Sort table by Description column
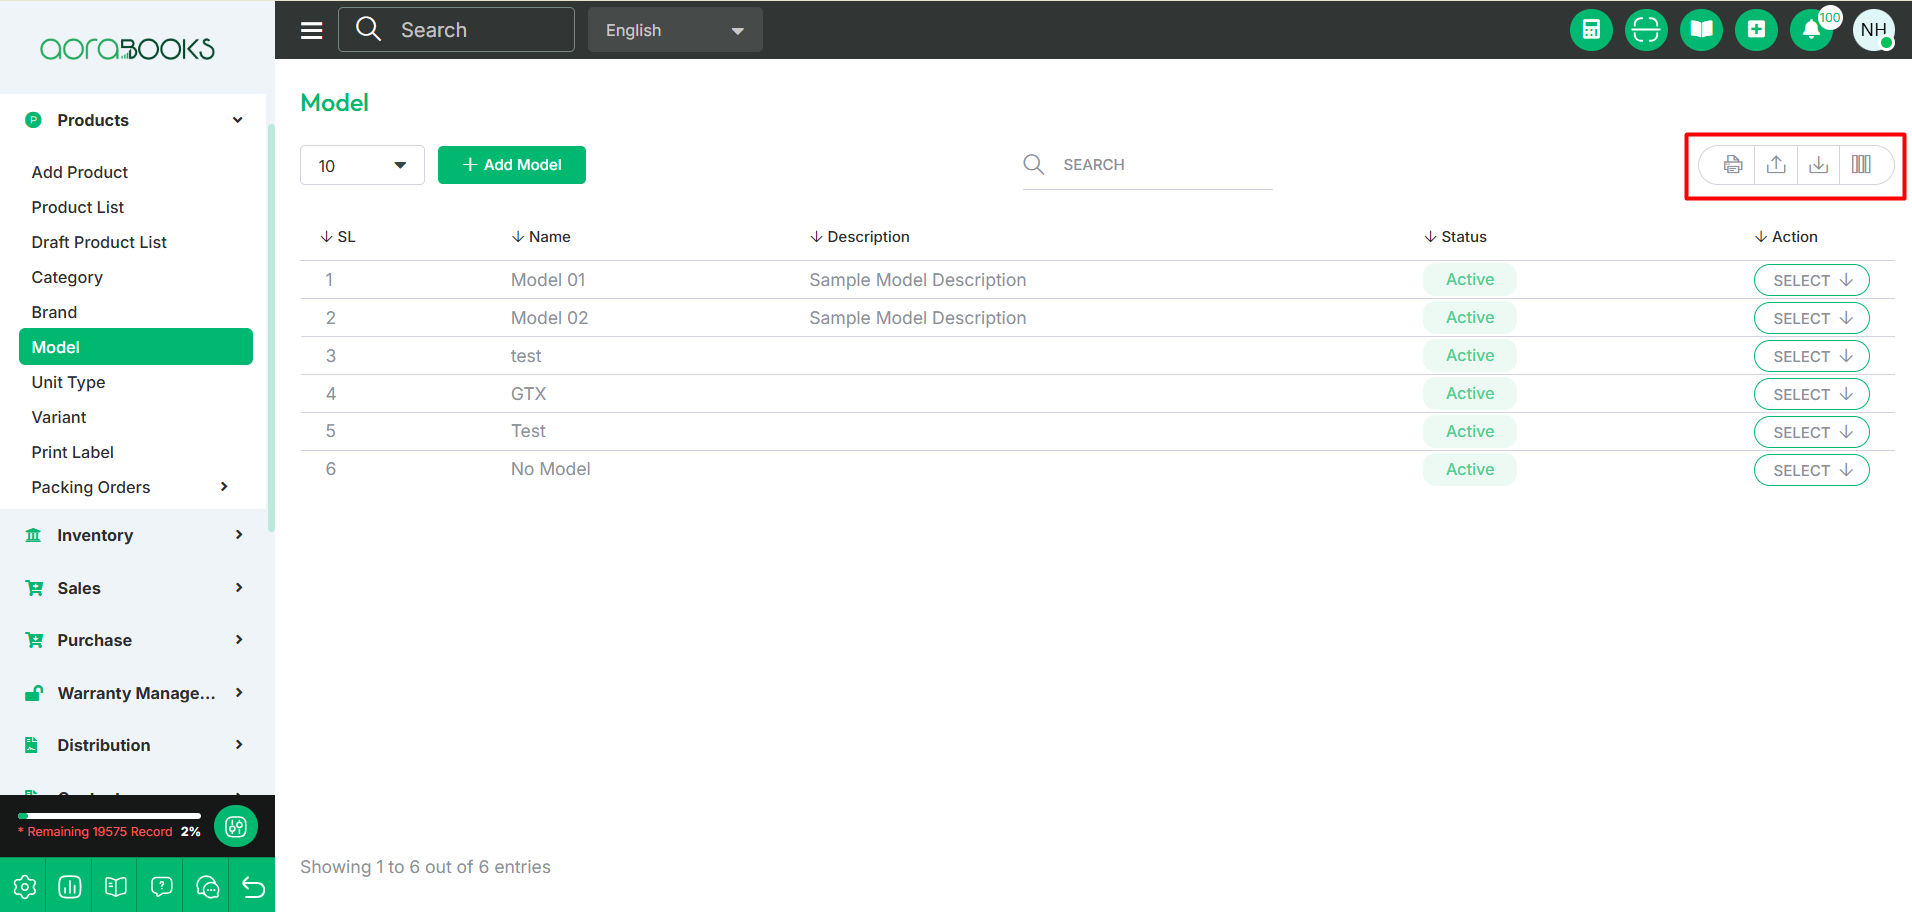 pos(860,237)
